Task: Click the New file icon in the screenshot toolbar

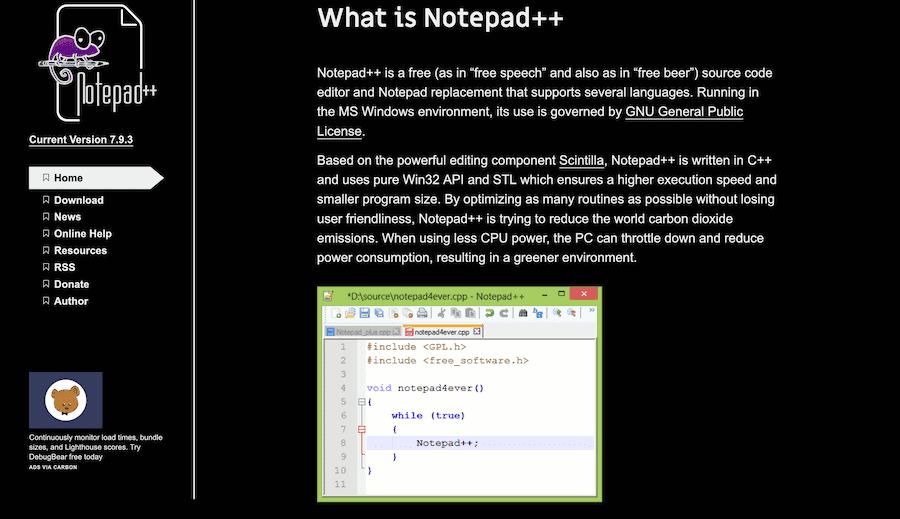Action: pyautogui.click(x=336, y=313)
